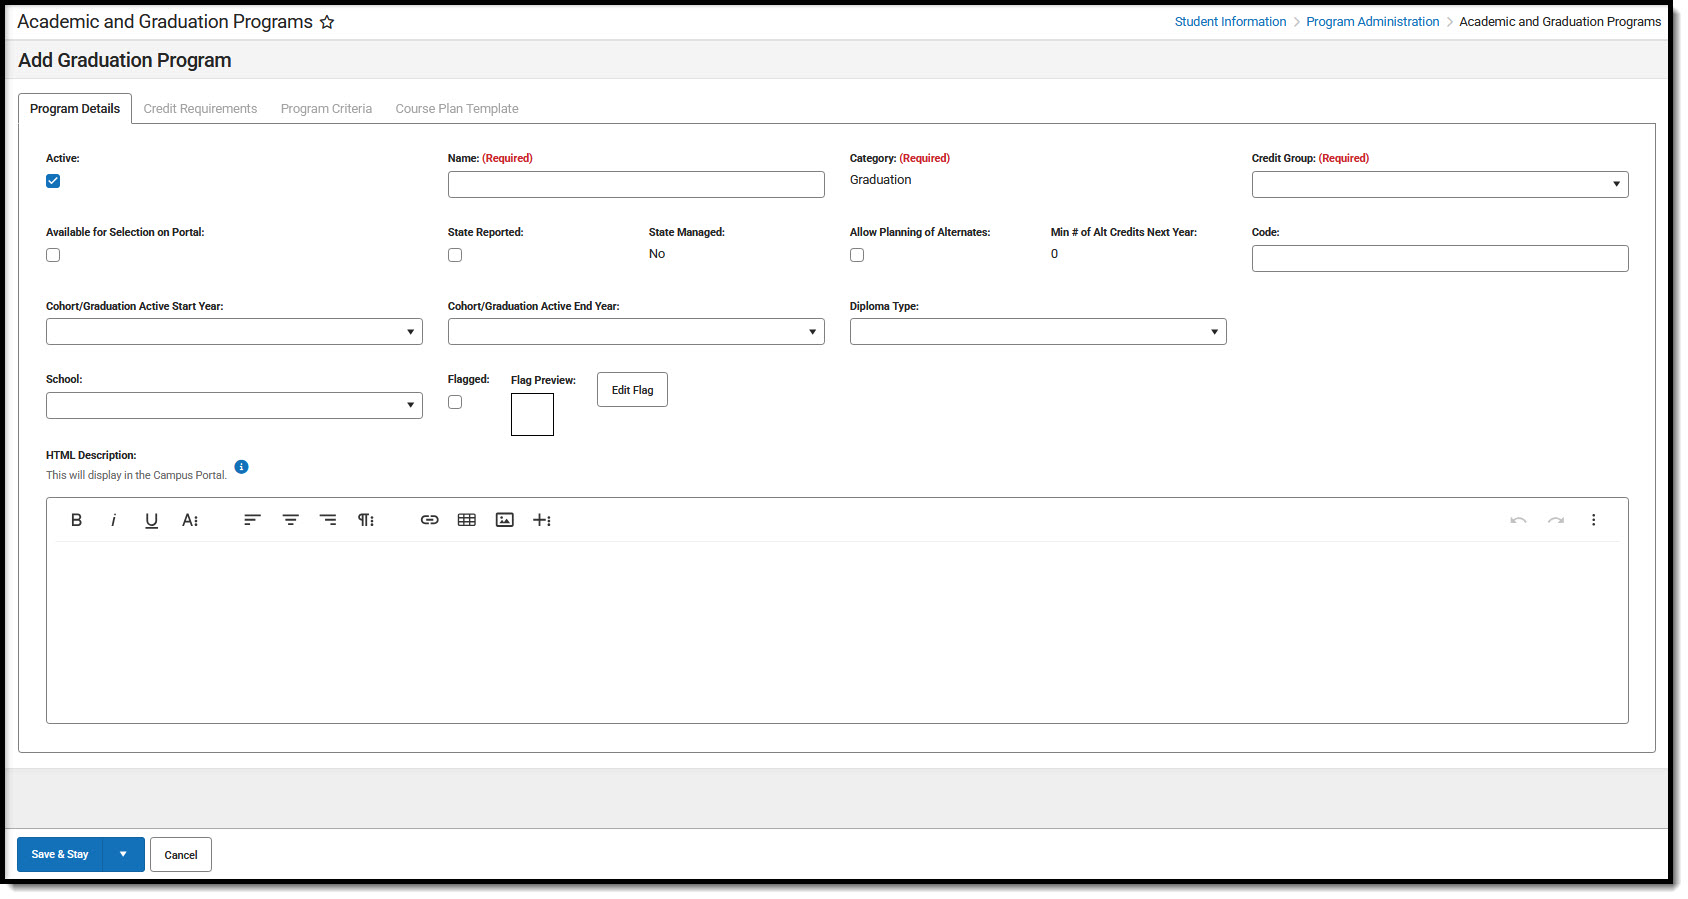This screenshot has width=1688, height=899.
Task: Click the State Managed value No
Action: pyautogui.click(x=657, y=254)
